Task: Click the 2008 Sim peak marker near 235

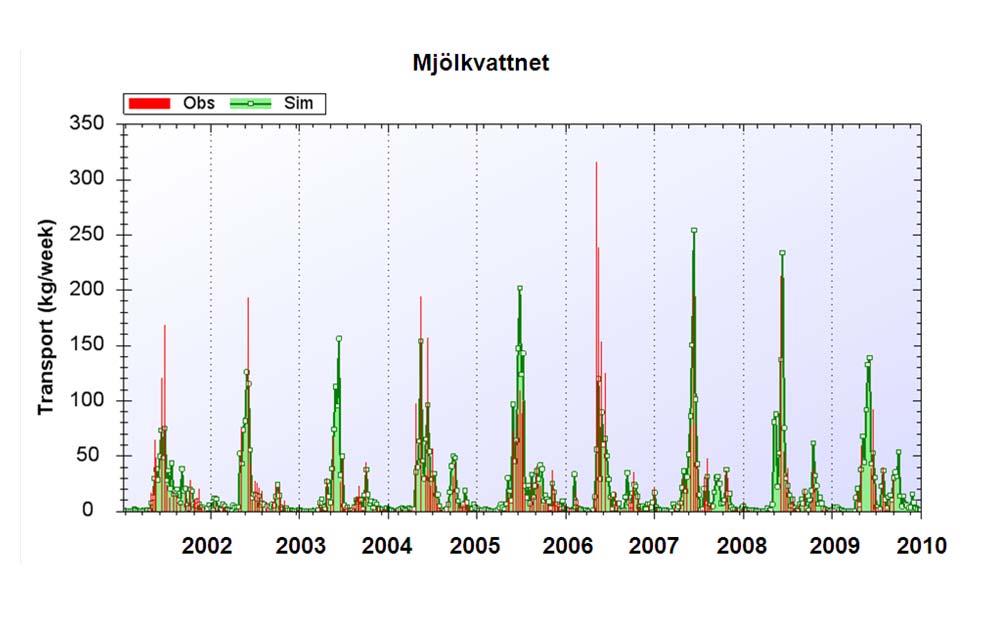Action: tap(782, 253)
